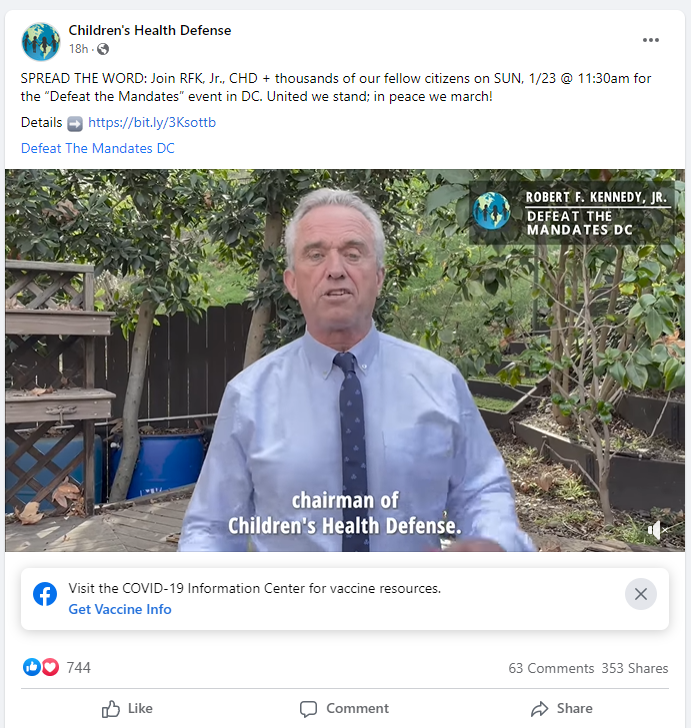Unmute the video with the speaker icon
Screen dimensions: 691x728
(655, 529)
